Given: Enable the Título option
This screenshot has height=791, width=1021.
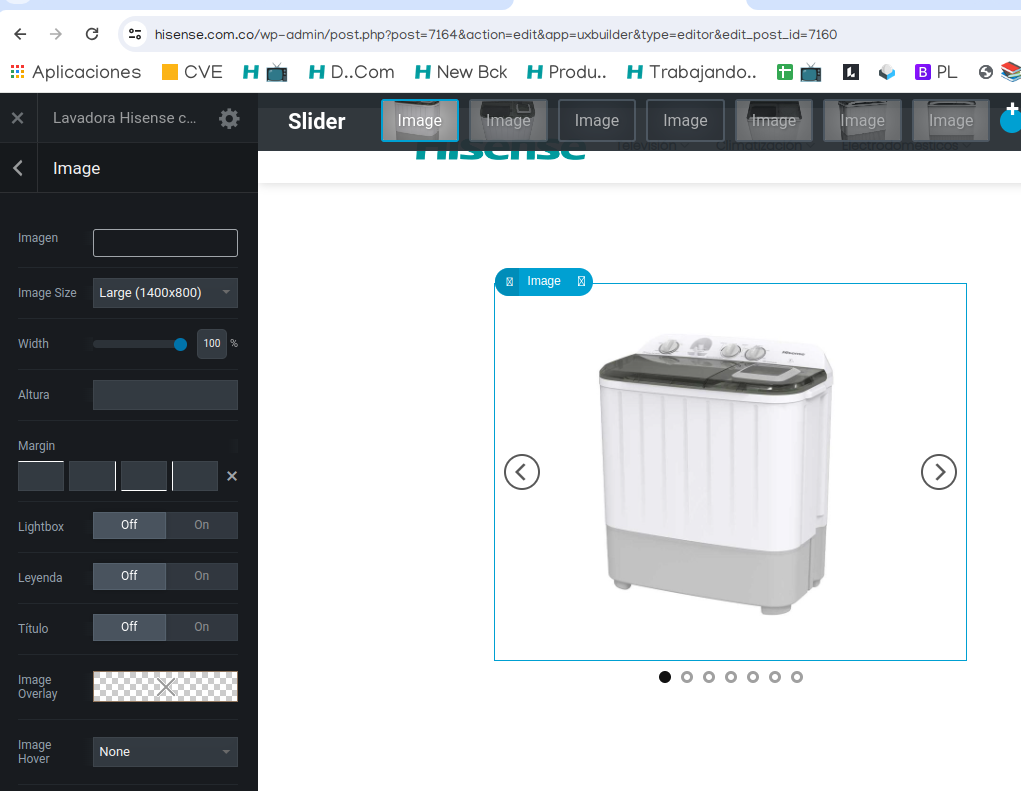Looking at the screenshot, I should tap(202, 627).
